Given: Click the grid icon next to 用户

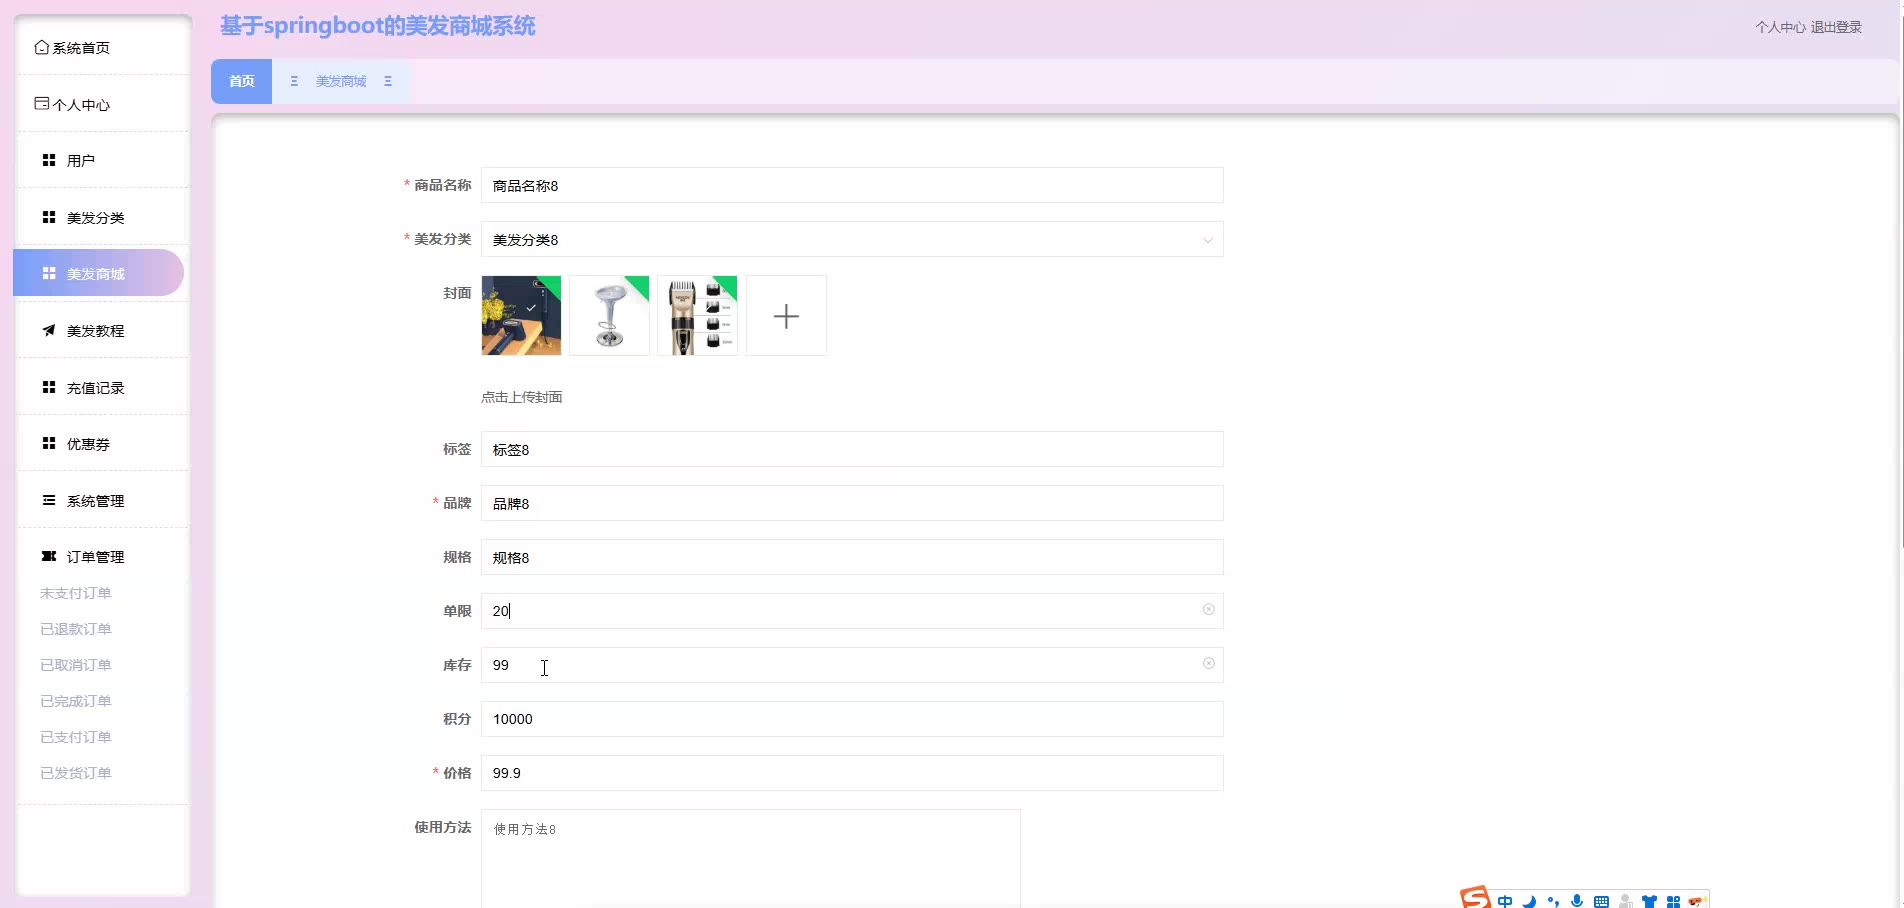Looking at the screenshot, I should (x=48, y=160).
